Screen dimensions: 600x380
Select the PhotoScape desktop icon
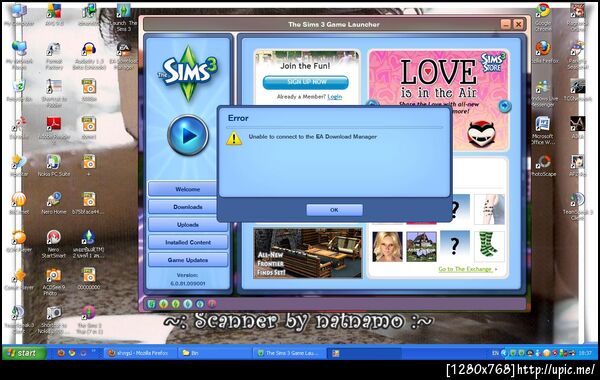(543, 165)
